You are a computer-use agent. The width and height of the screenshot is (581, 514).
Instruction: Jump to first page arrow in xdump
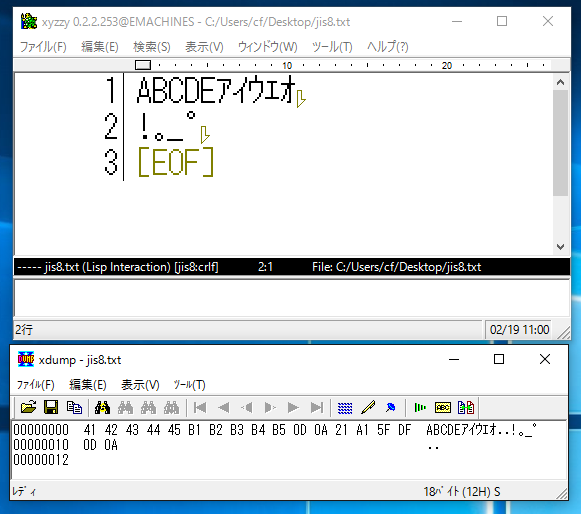click(x=200, y=408)
